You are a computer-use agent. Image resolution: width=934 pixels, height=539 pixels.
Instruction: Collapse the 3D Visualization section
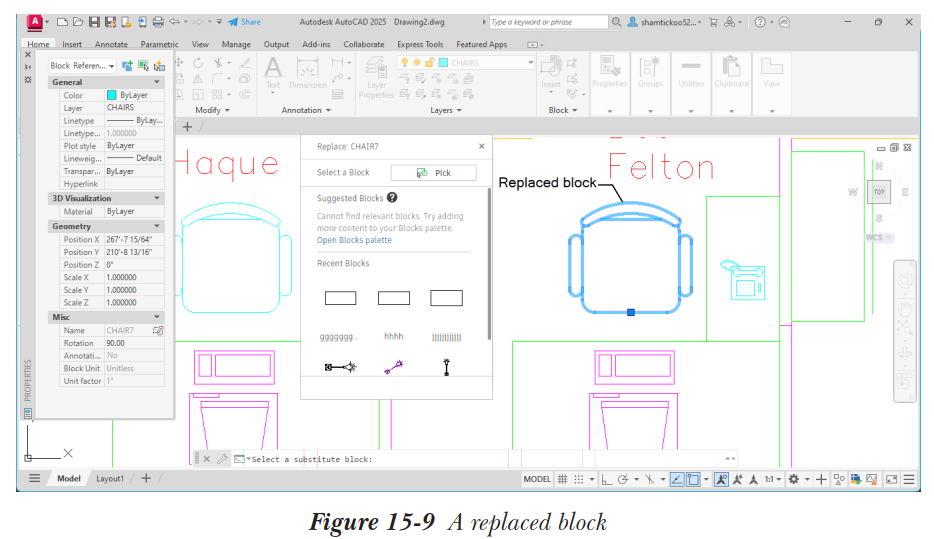click(157, 198)
